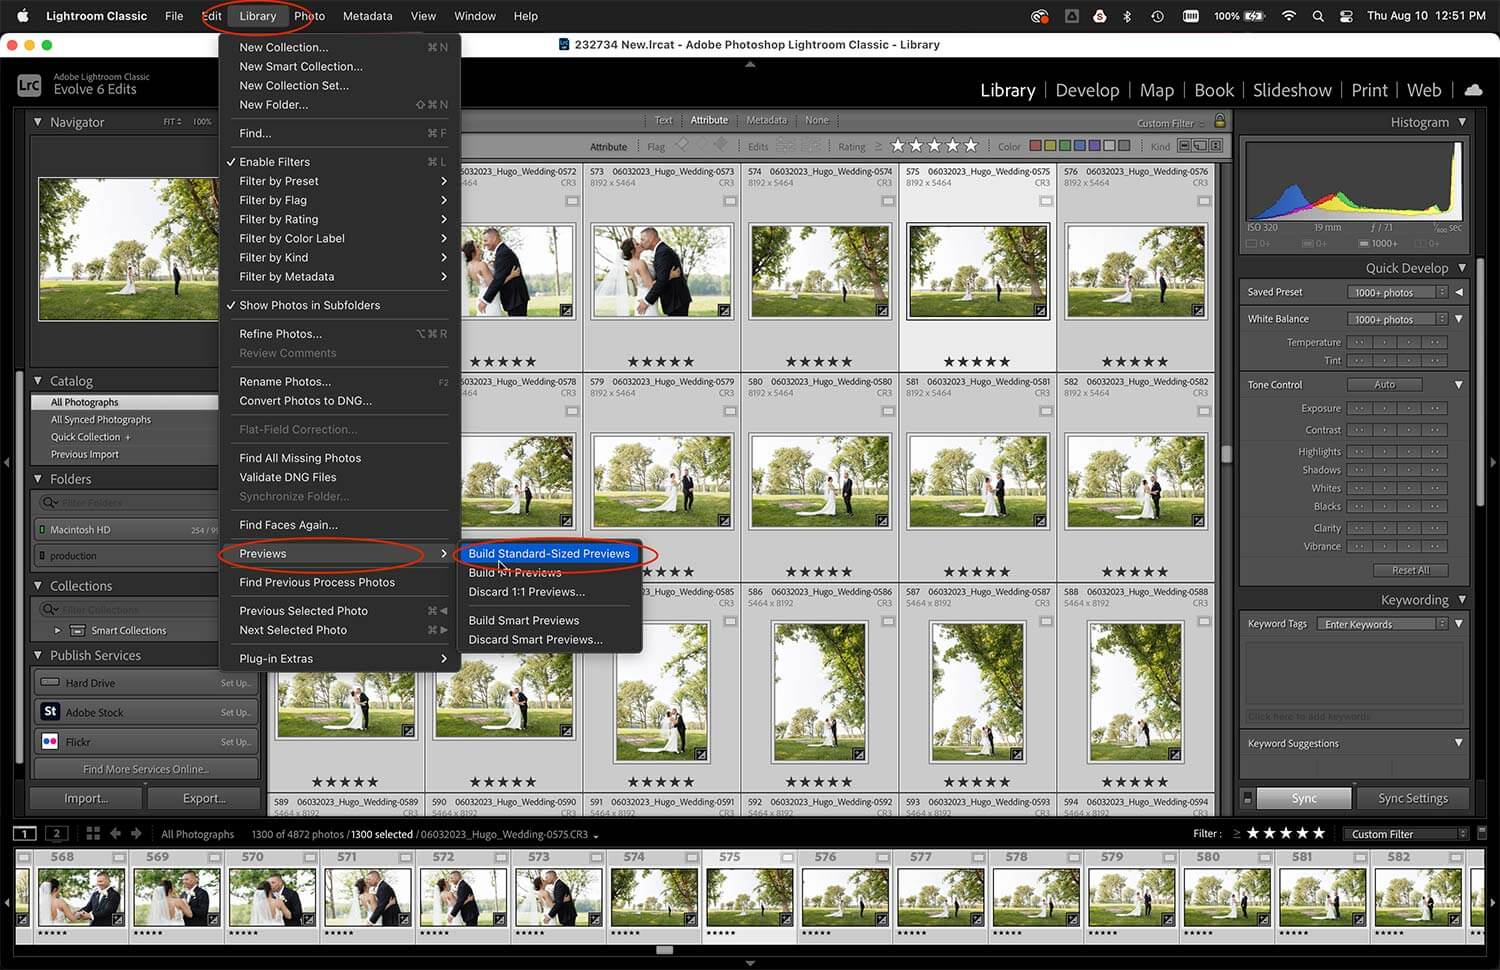The image size is (1500, 970).
Task: Click Find More Services Online
Action: tap(145, 769)
